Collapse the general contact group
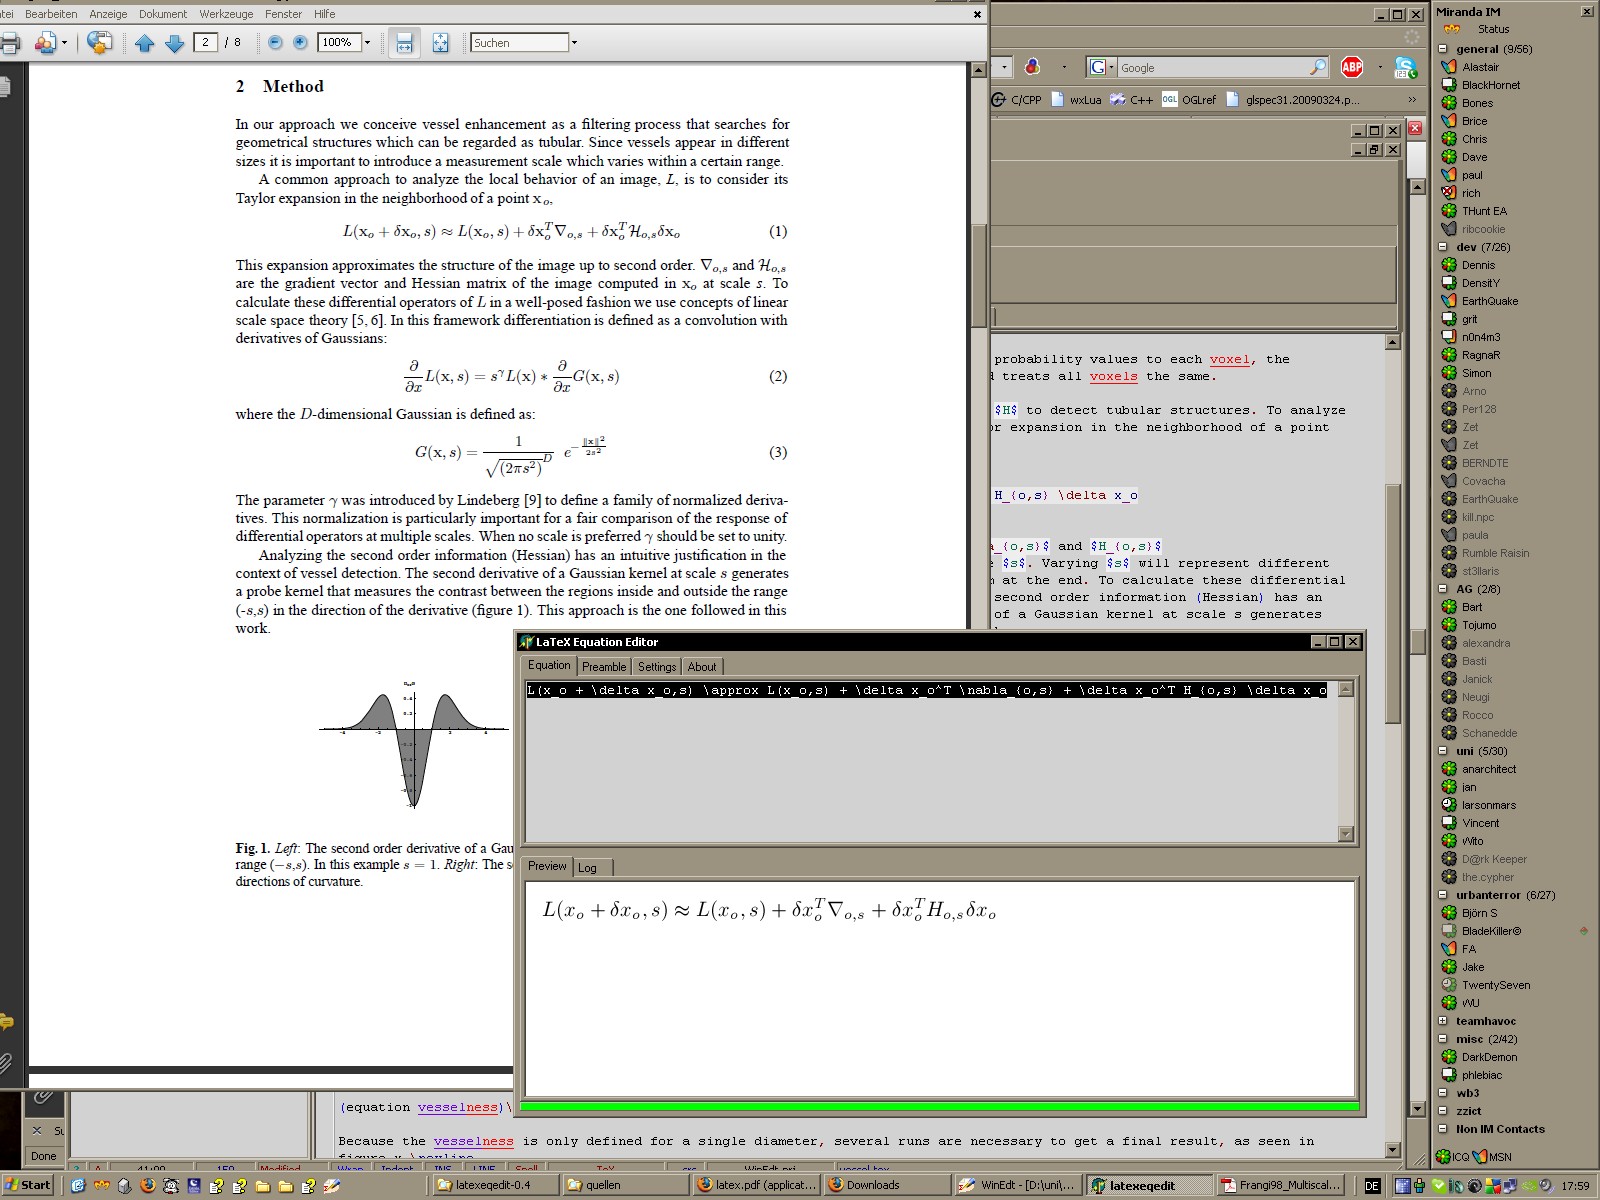The image size is (1600, 1200). point(1443,49)
